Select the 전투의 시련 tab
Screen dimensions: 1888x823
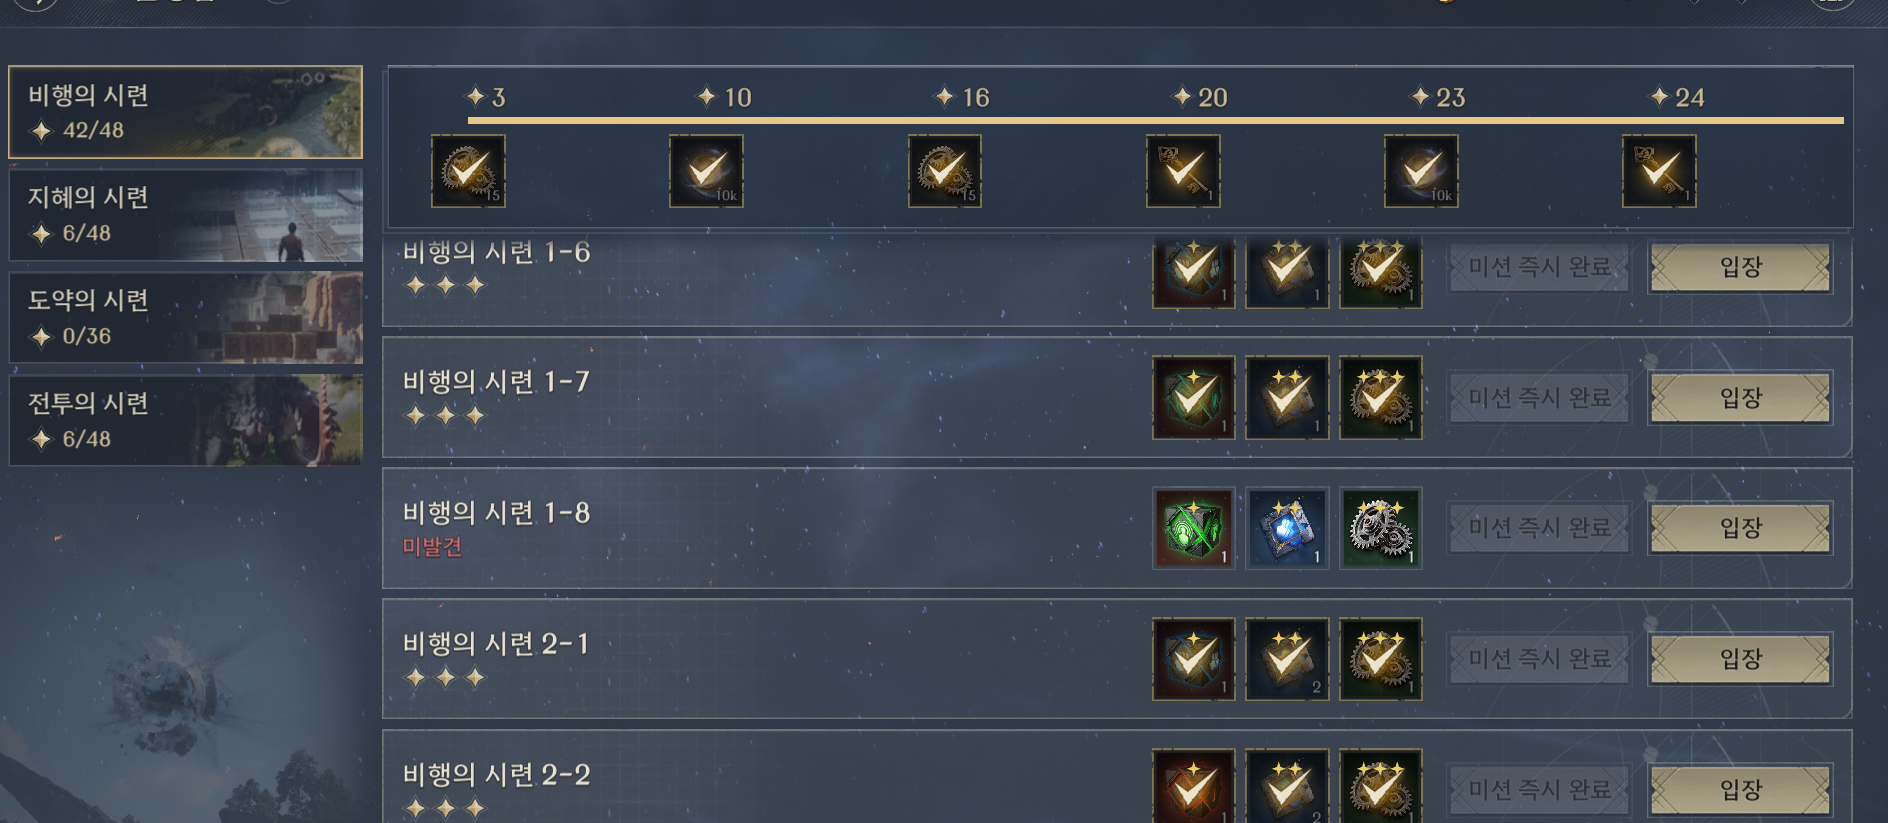[186, 420]
